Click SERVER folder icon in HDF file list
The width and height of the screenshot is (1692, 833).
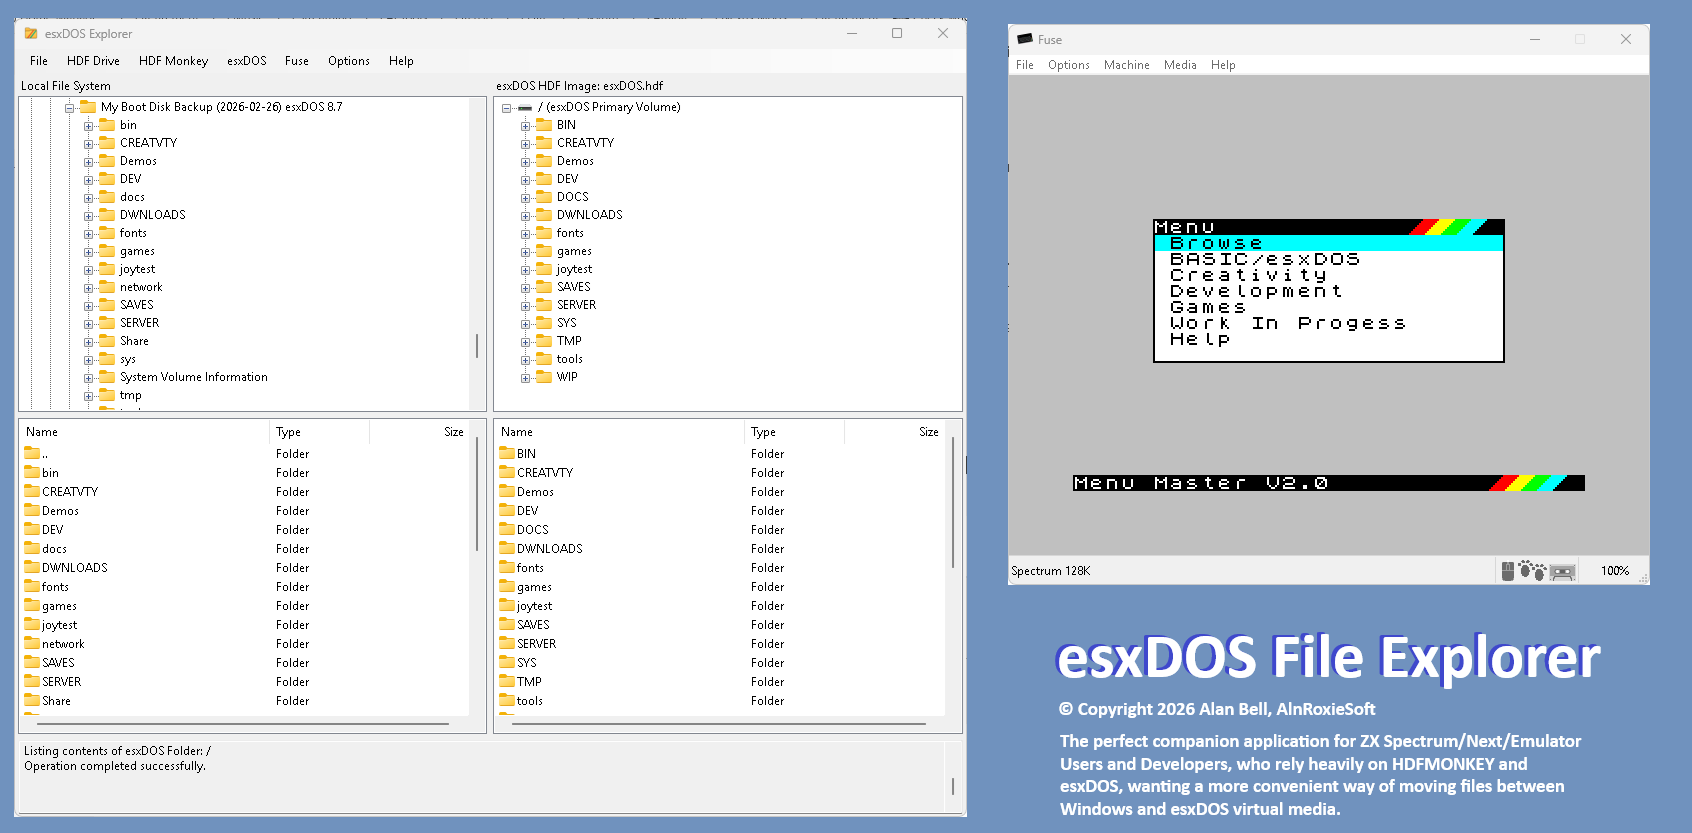(x=507, y=643)
